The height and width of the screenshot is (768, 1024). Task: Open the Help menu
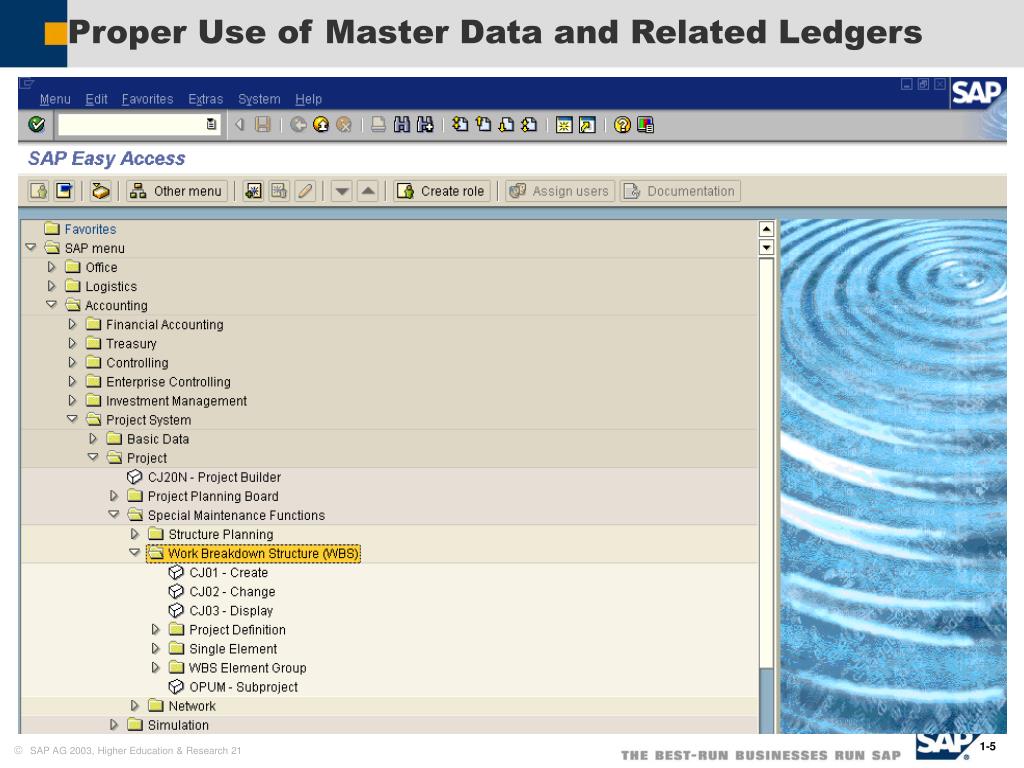pyautogui.click(x=308, y=99)
